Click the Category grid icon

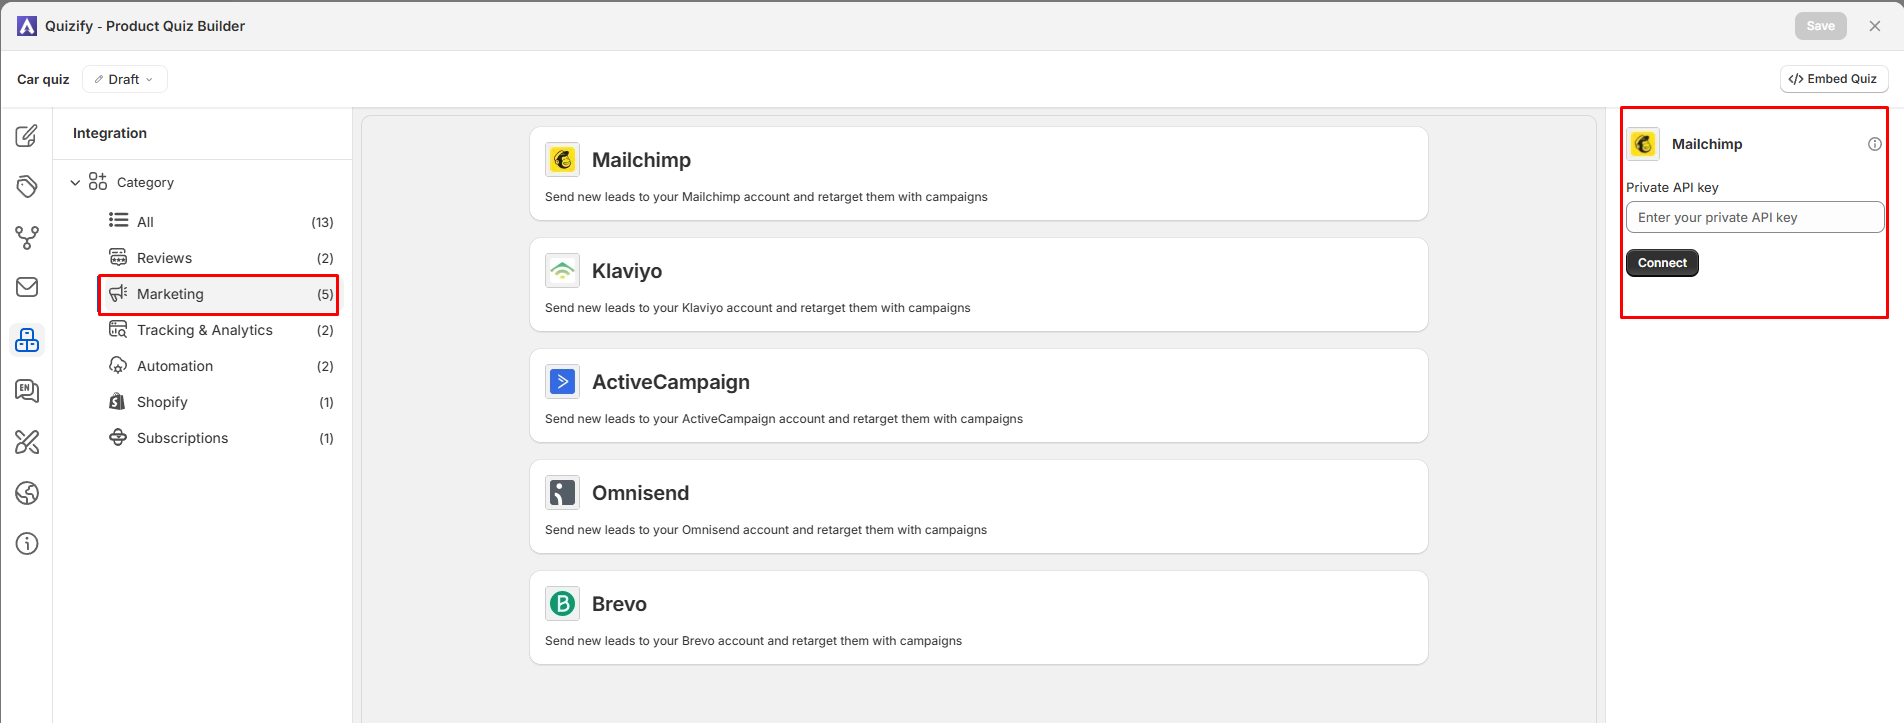click(98, 181)
